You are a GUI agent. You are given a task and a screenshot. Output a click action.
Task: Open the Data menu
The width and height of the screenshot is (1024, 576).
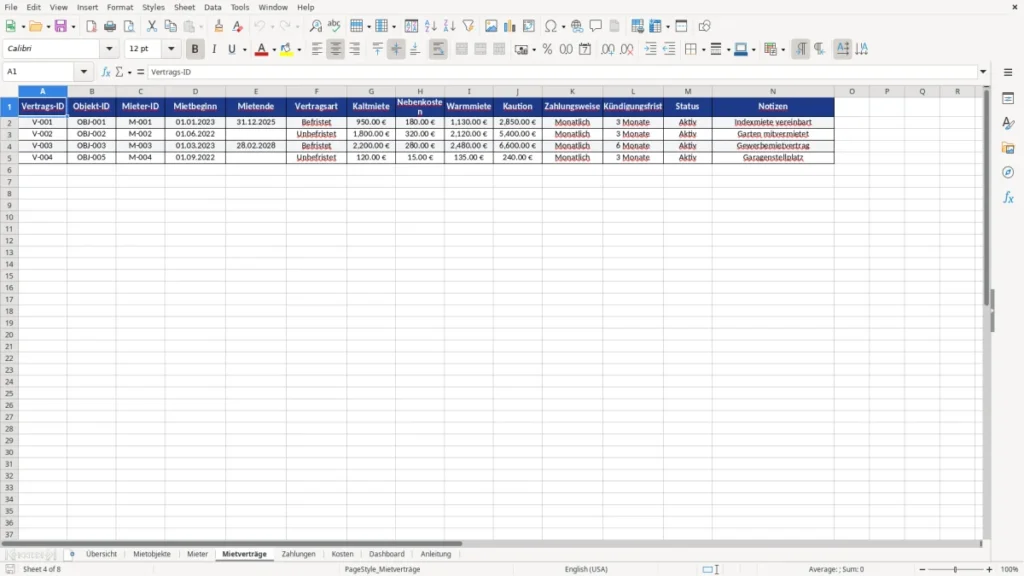click(213, 7)
